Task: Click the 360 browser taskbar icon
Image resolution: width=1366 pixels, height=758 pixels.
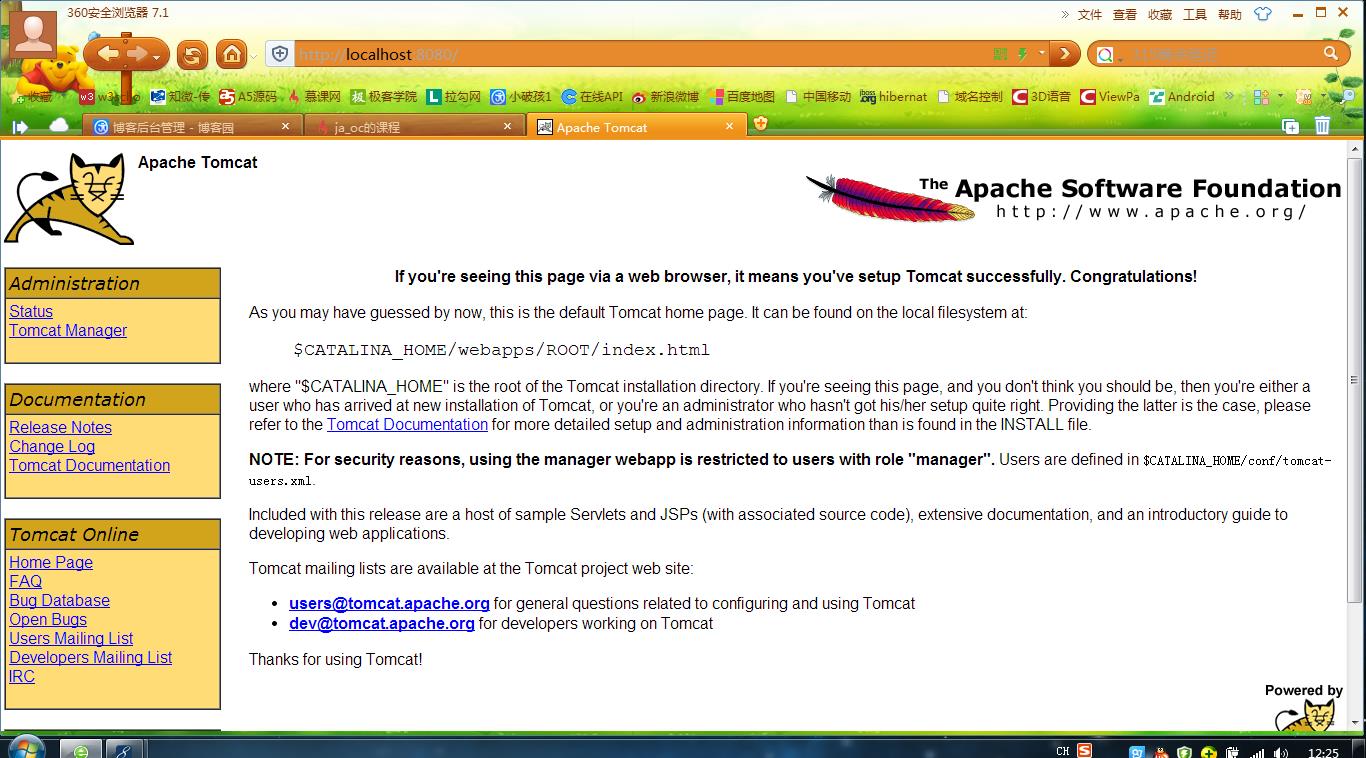Action: click(x=81, y=750)
